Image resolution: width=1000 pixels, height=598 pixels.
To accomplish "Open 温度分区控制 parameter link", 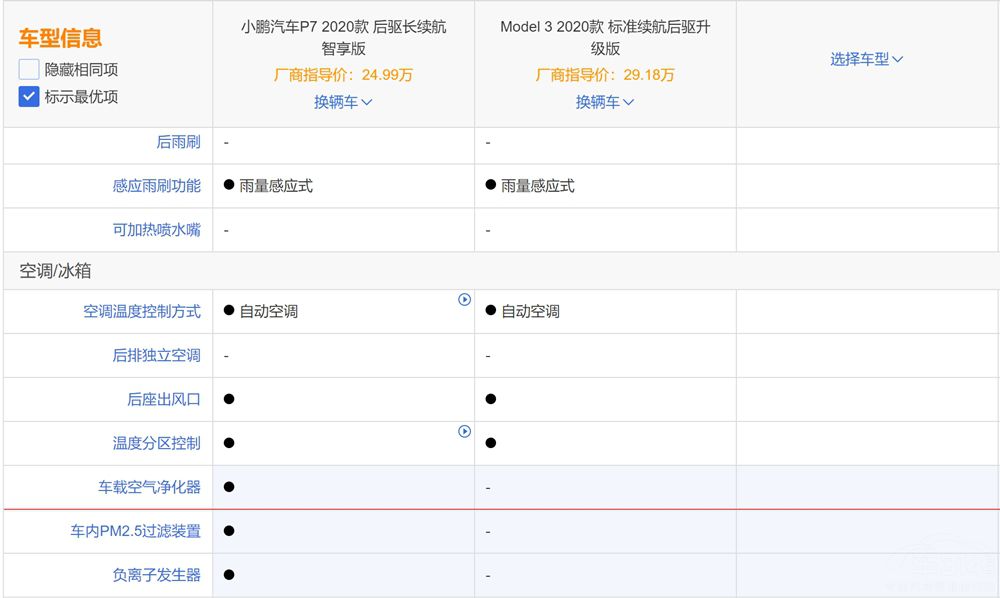I will click(157, 443).
